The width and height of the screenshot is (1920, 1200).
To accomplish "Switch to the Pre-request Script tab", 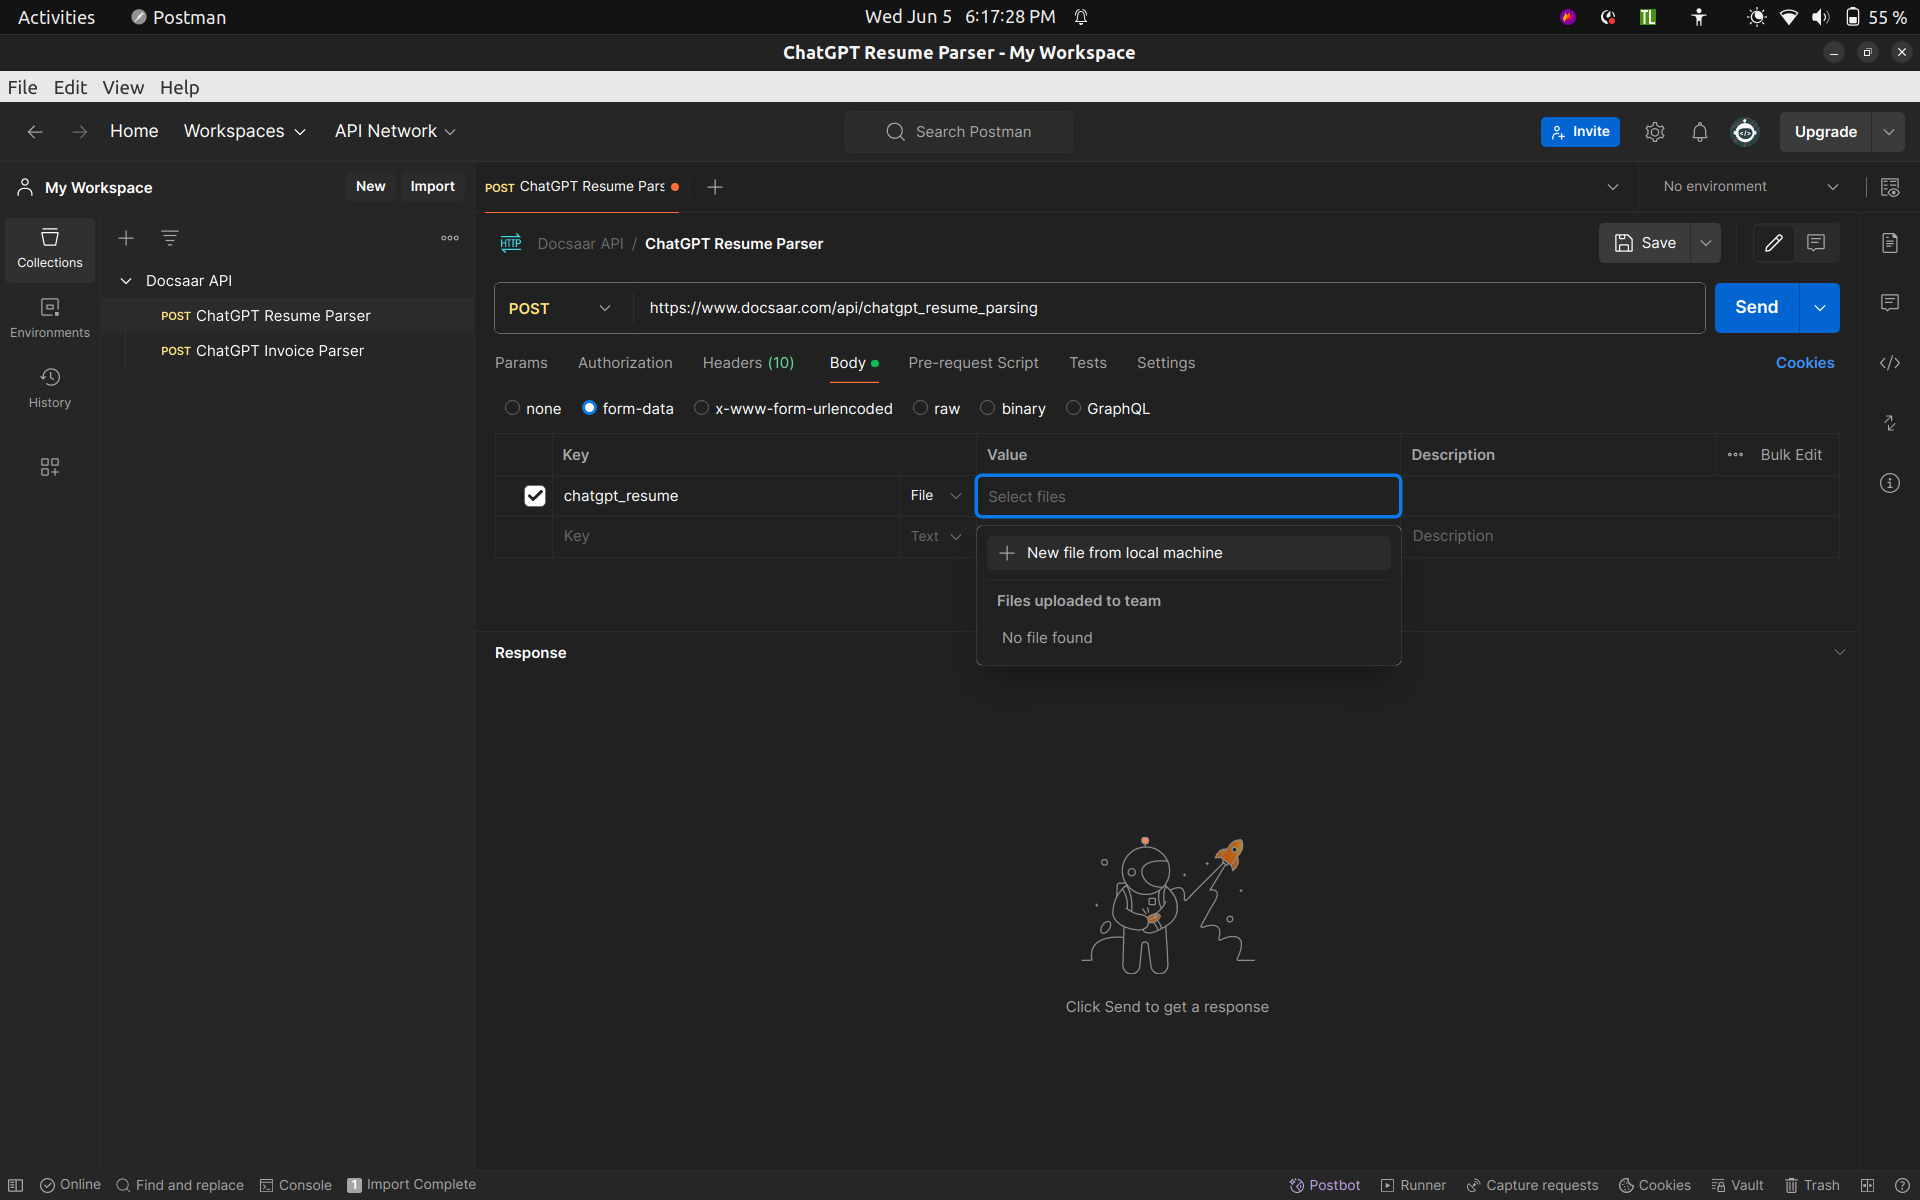I will click(973, 363).
